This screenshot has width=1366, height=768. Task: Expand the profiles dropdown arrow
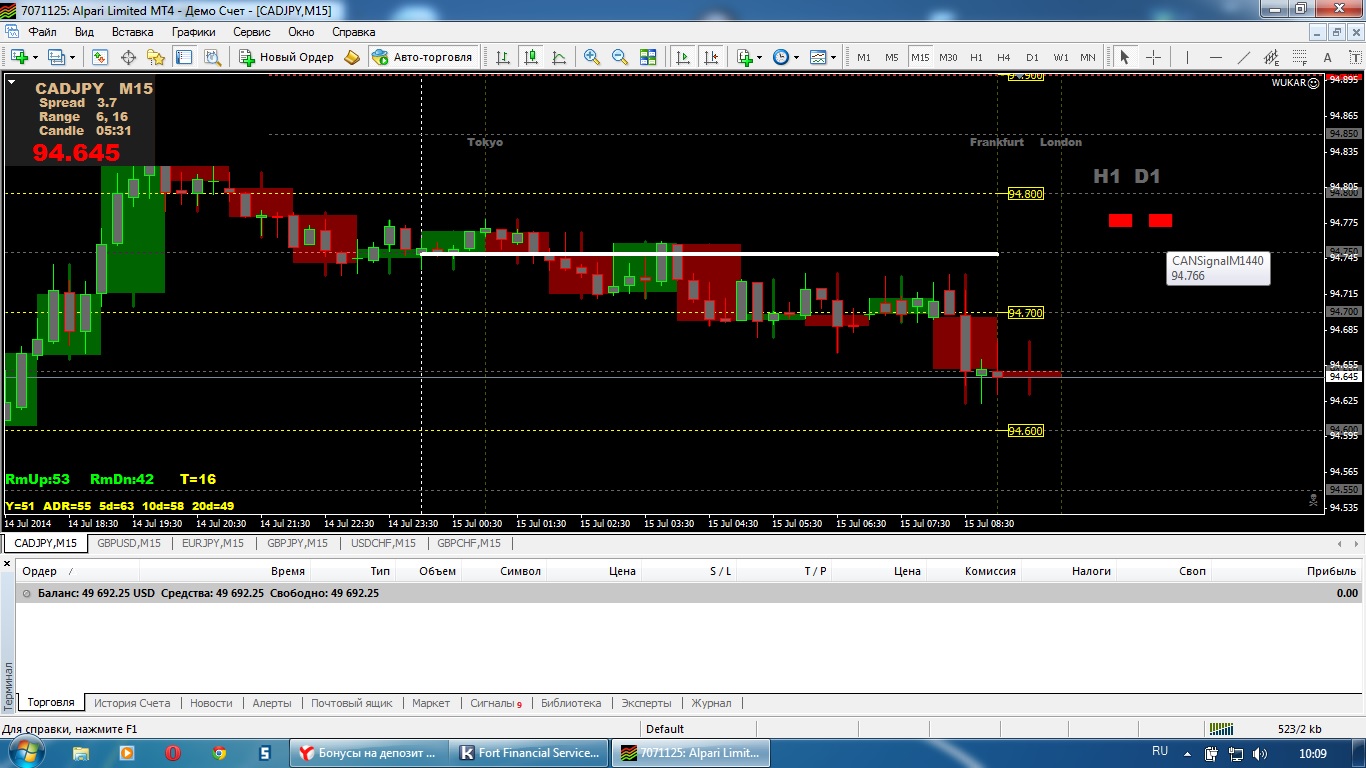pos(72,57)
